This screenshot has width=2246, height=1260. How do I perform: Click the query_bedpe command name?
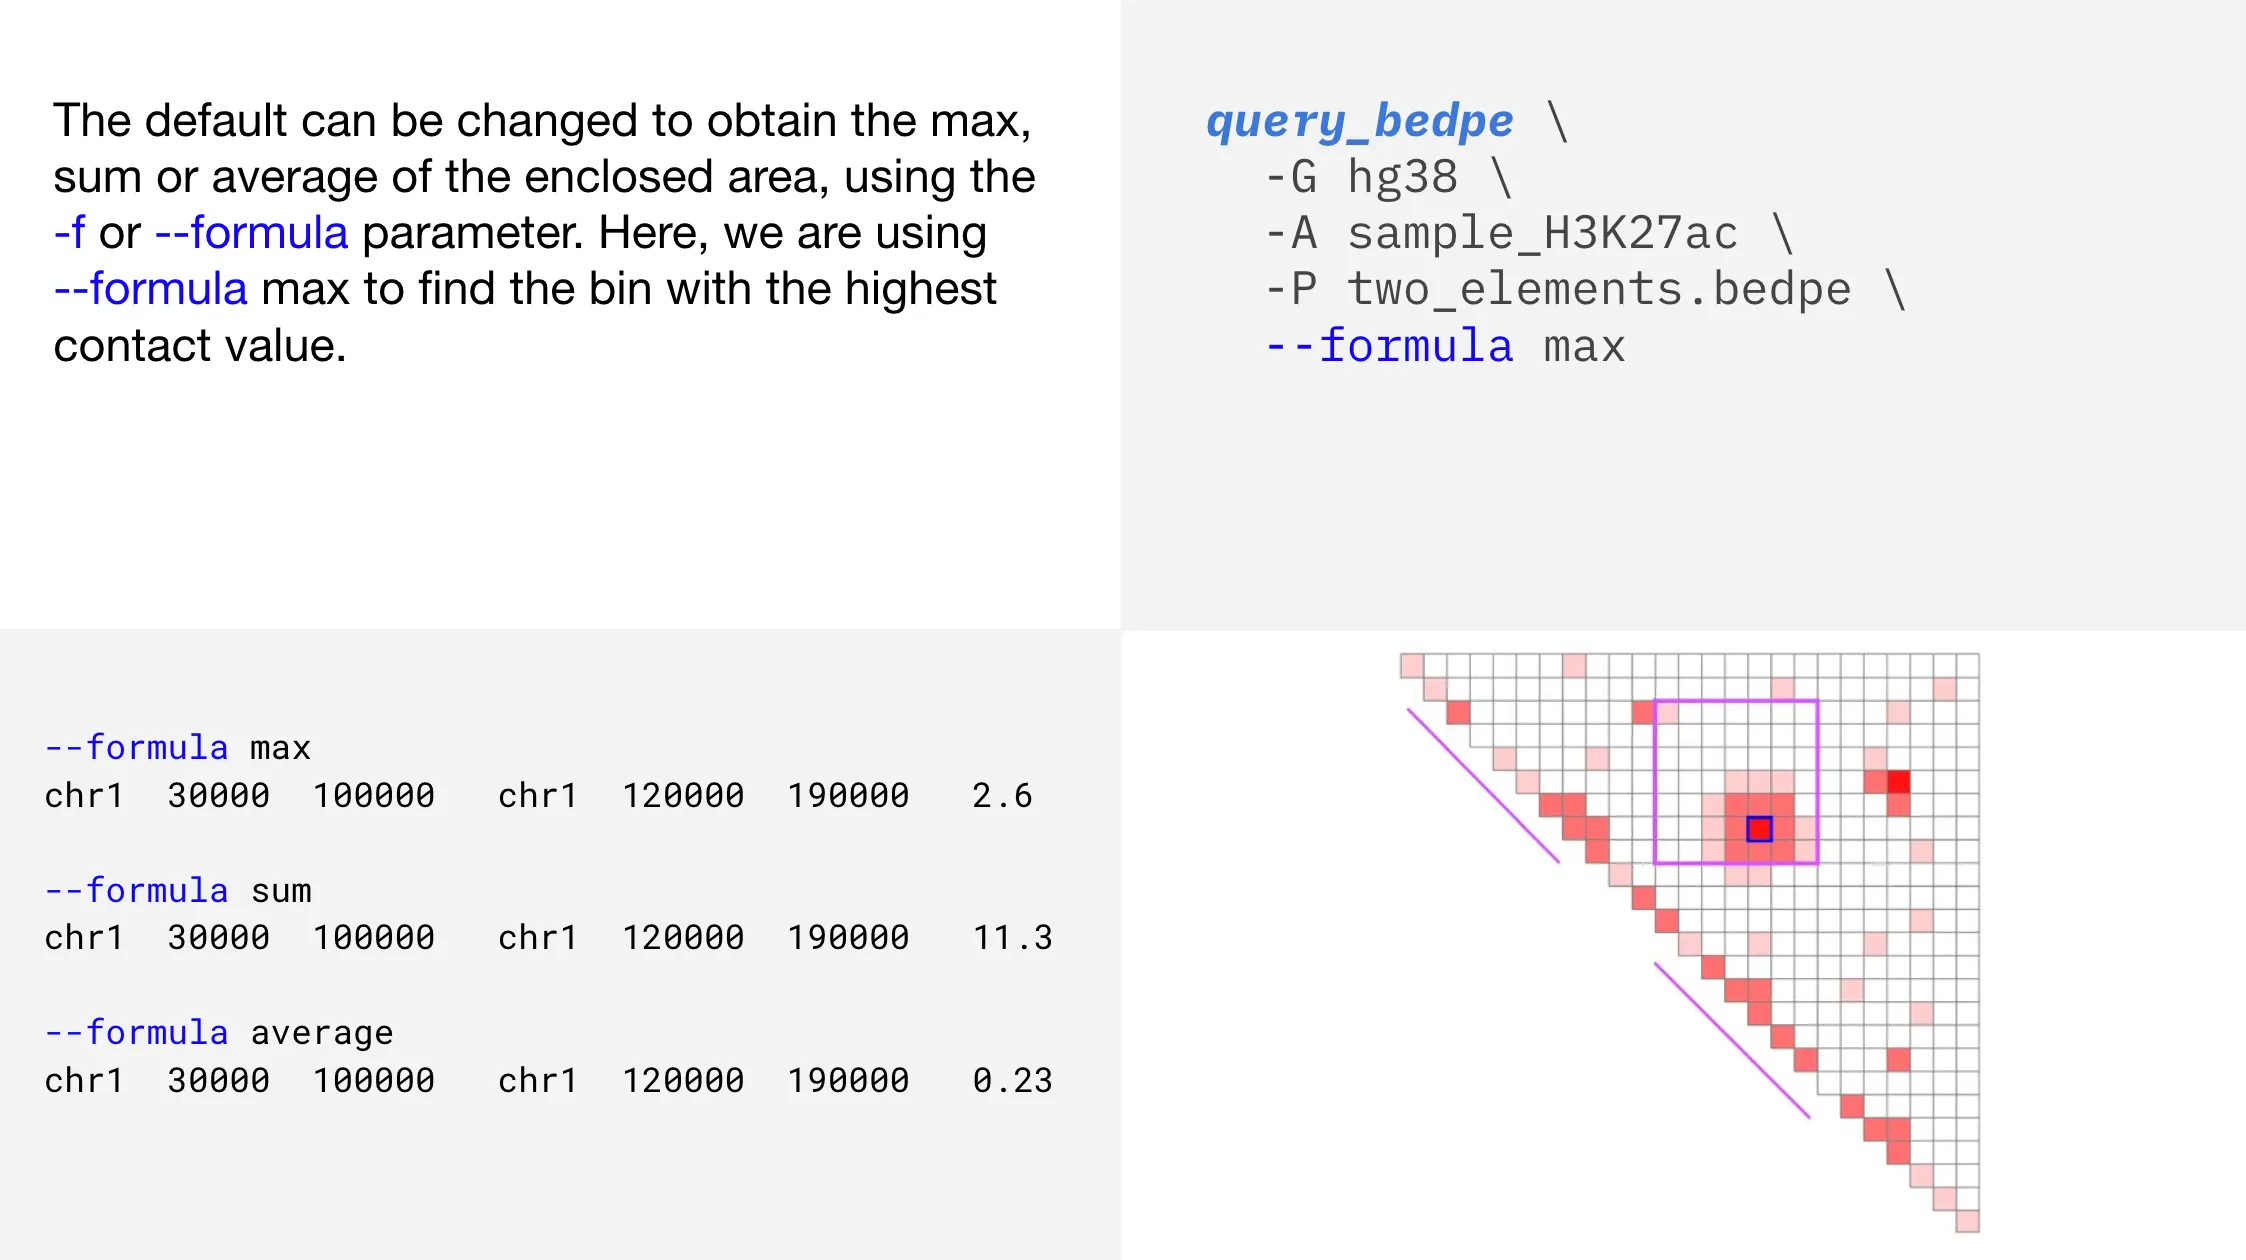[x=1360, y=122]
